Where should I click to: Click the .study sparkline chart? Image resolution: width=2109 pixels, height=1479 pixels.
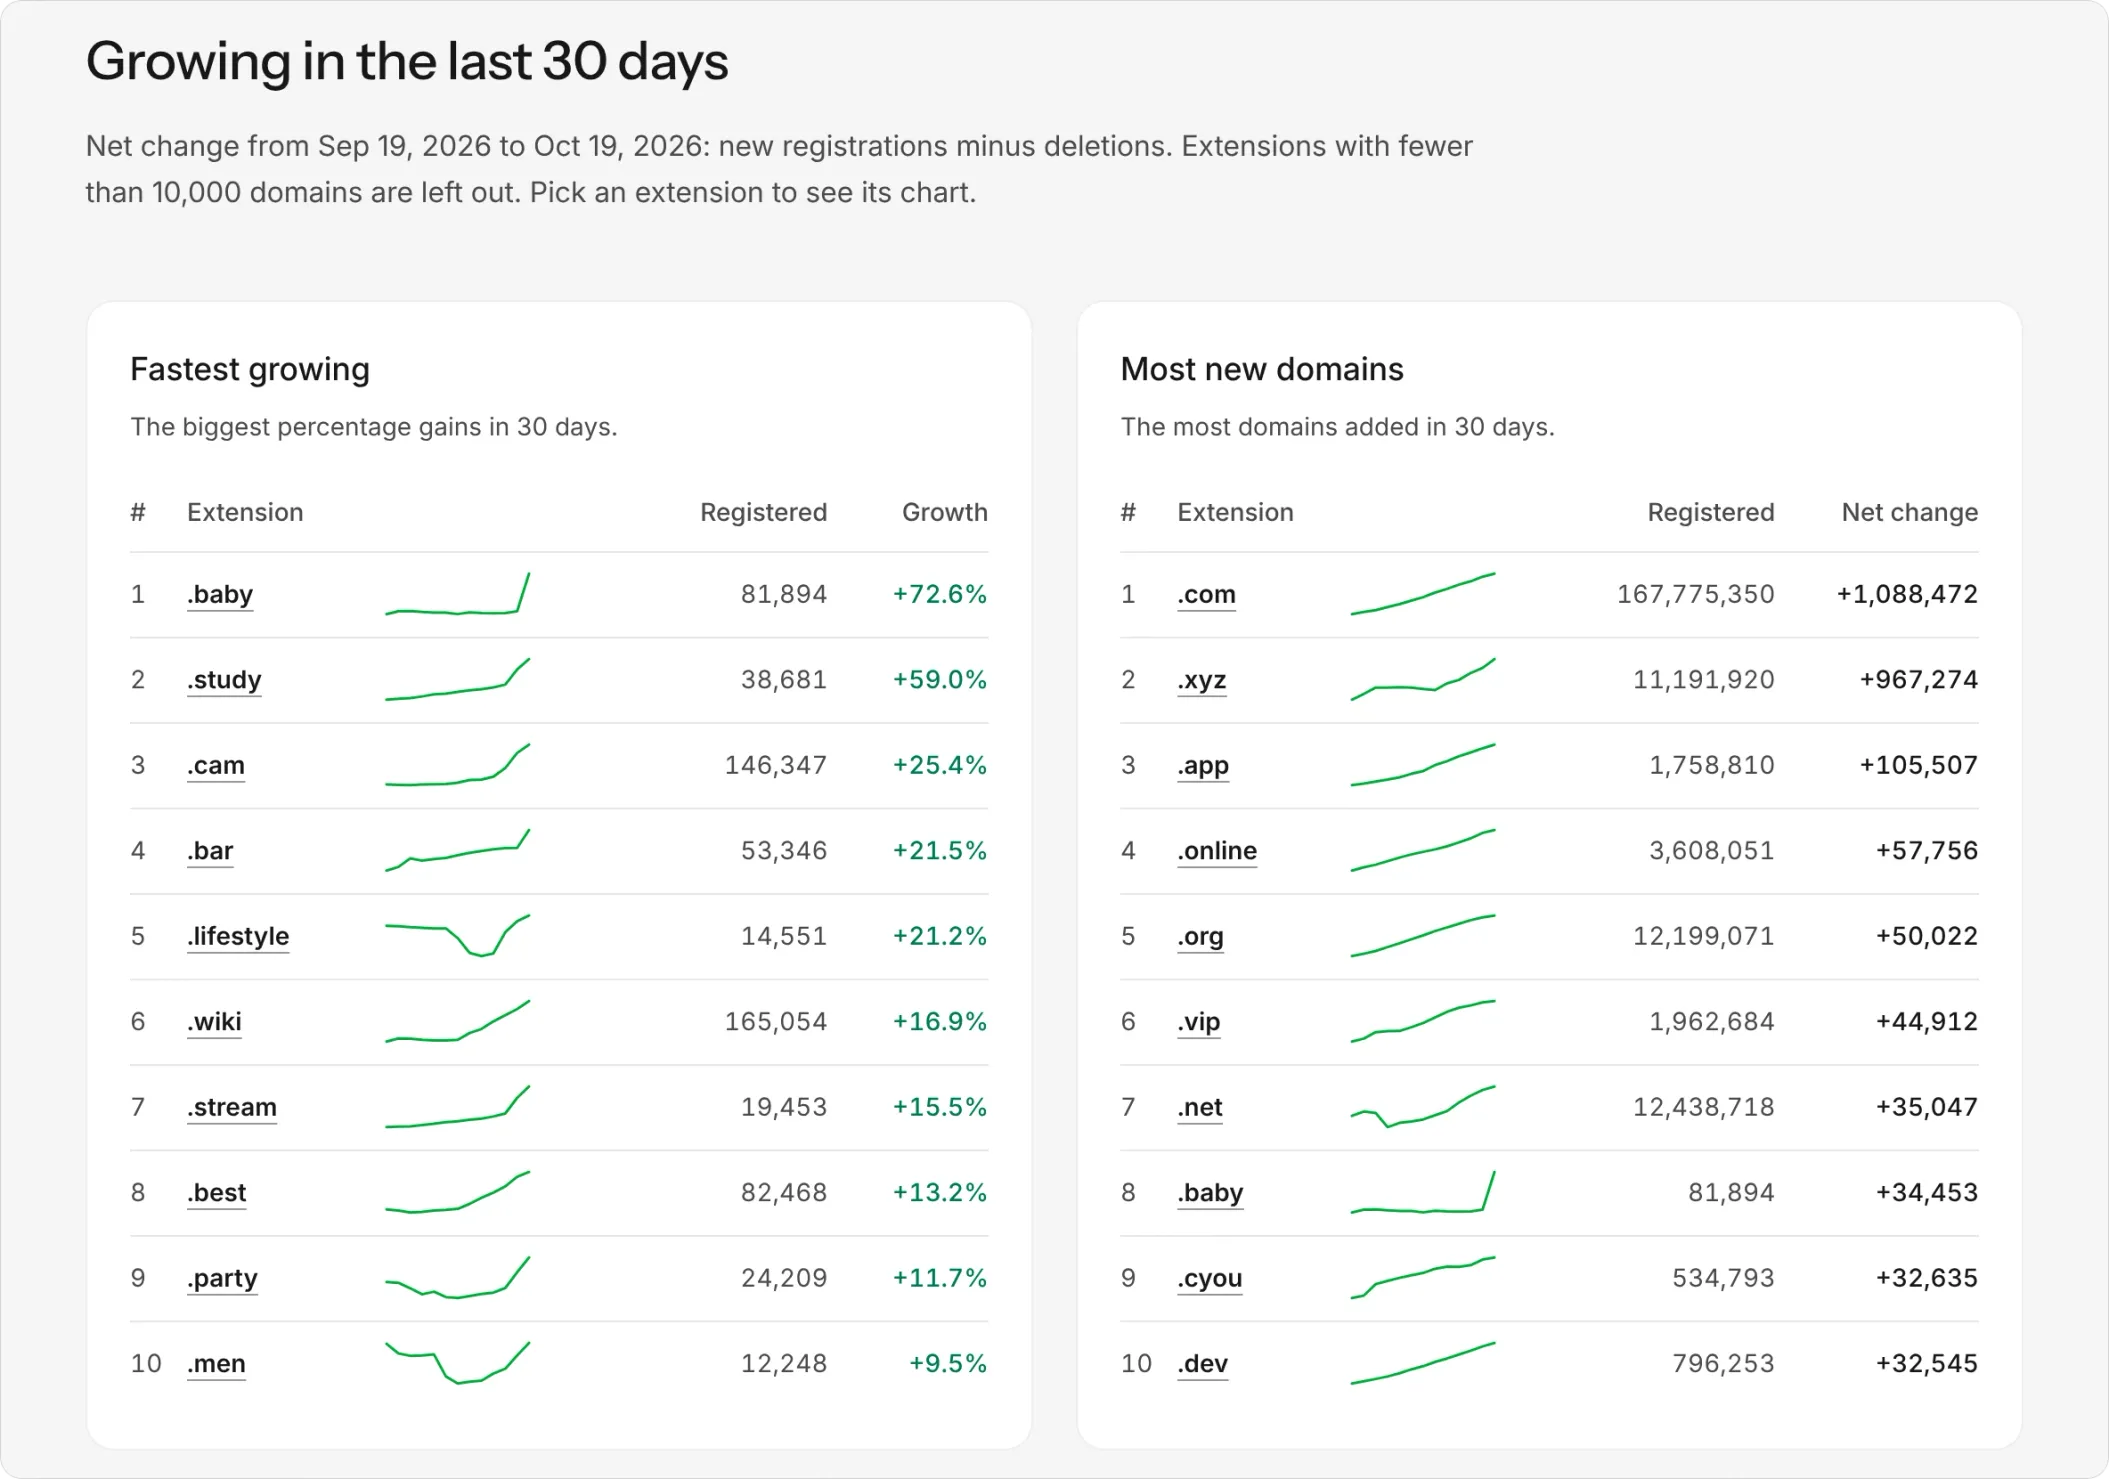point(458,680)
